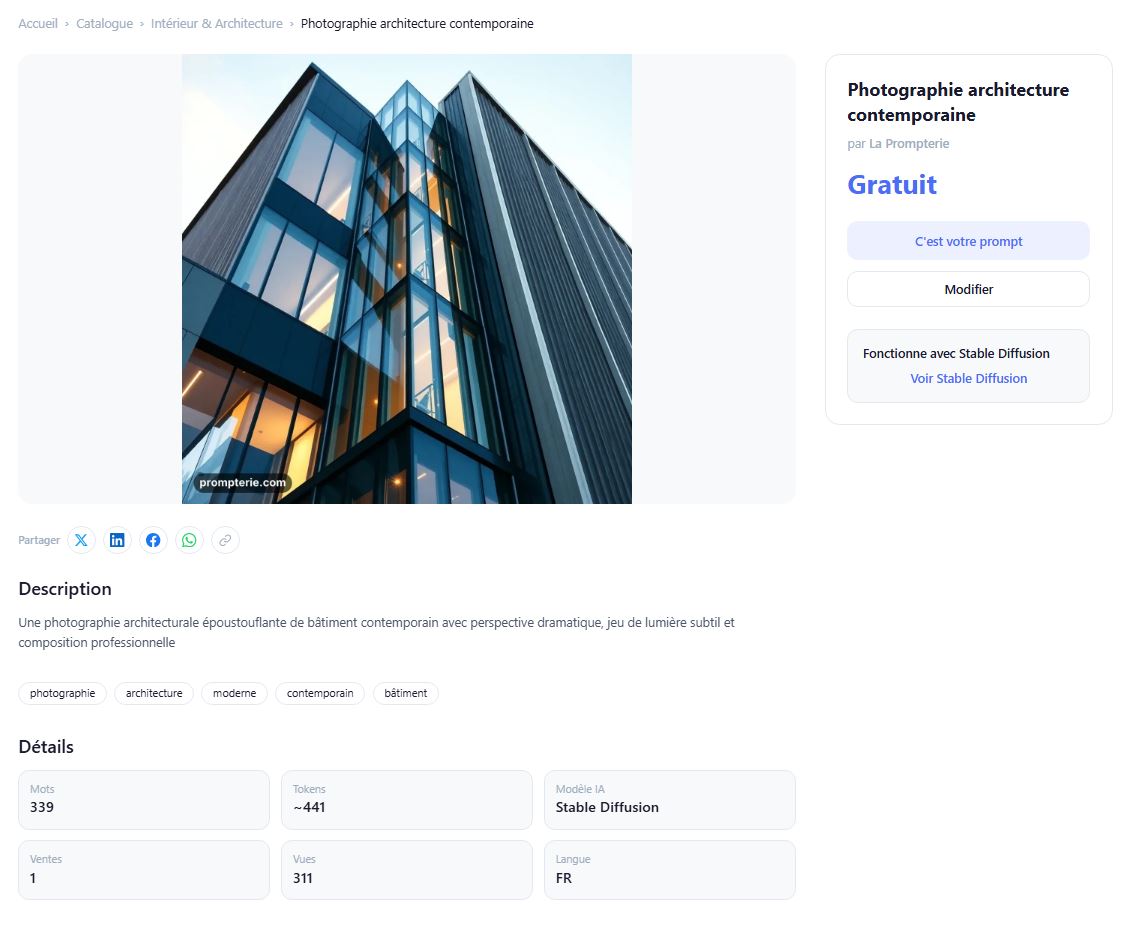Screen dimensions: 1122x936
Task: Share via WhatsApp icon
Action: [189, 540]
